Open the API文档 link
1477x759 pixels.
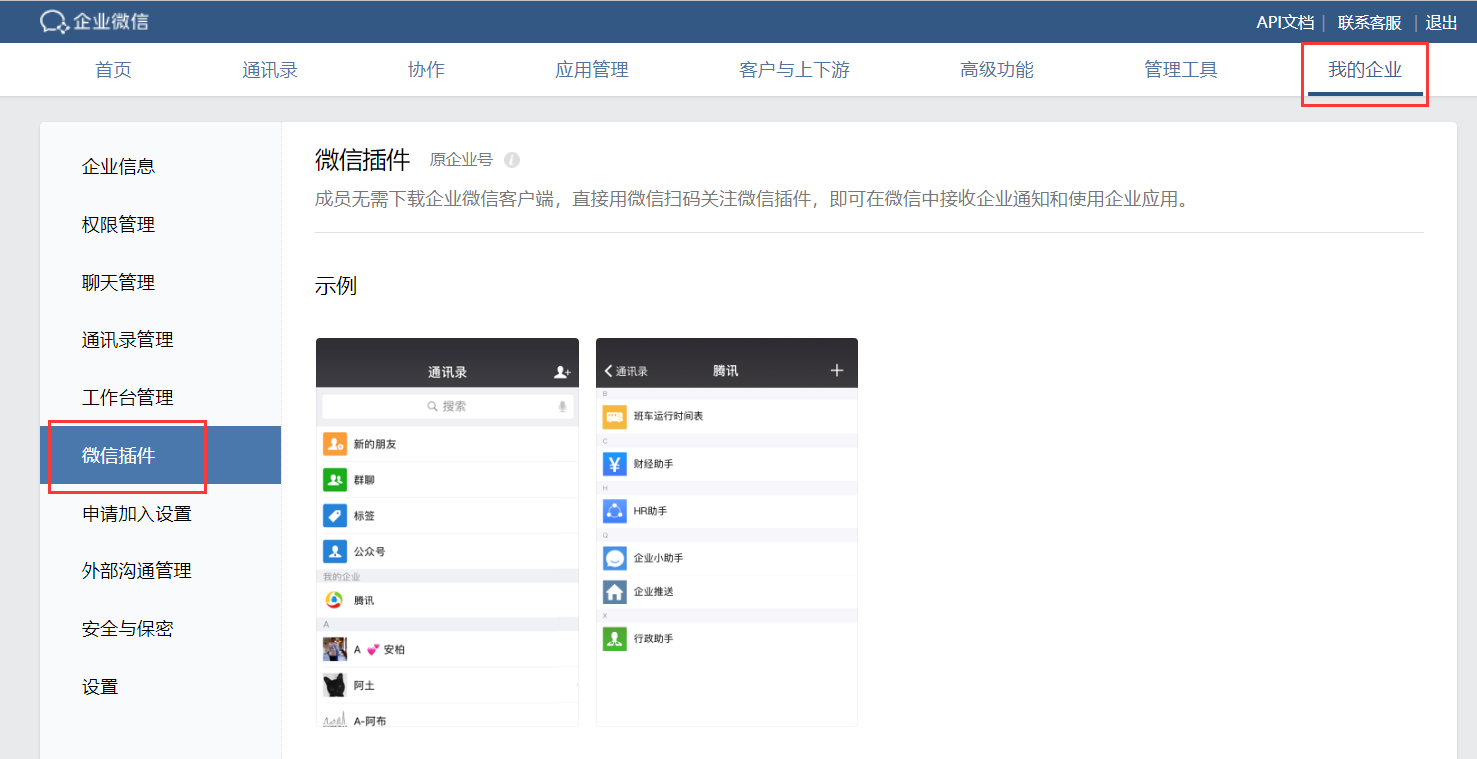[1285, 22]
